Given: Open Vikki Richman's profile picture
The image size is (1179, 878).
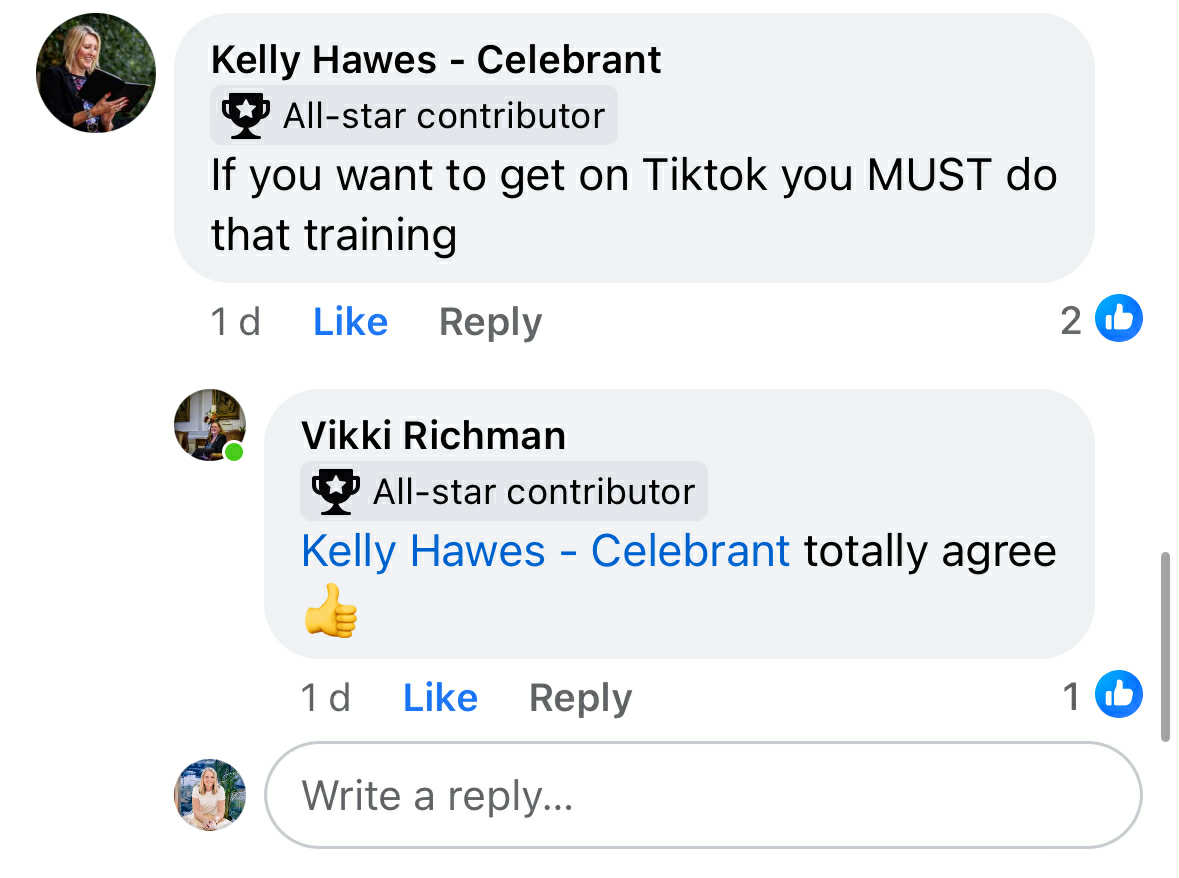Looking at the screenshot, I should click(x=209, y=424).
